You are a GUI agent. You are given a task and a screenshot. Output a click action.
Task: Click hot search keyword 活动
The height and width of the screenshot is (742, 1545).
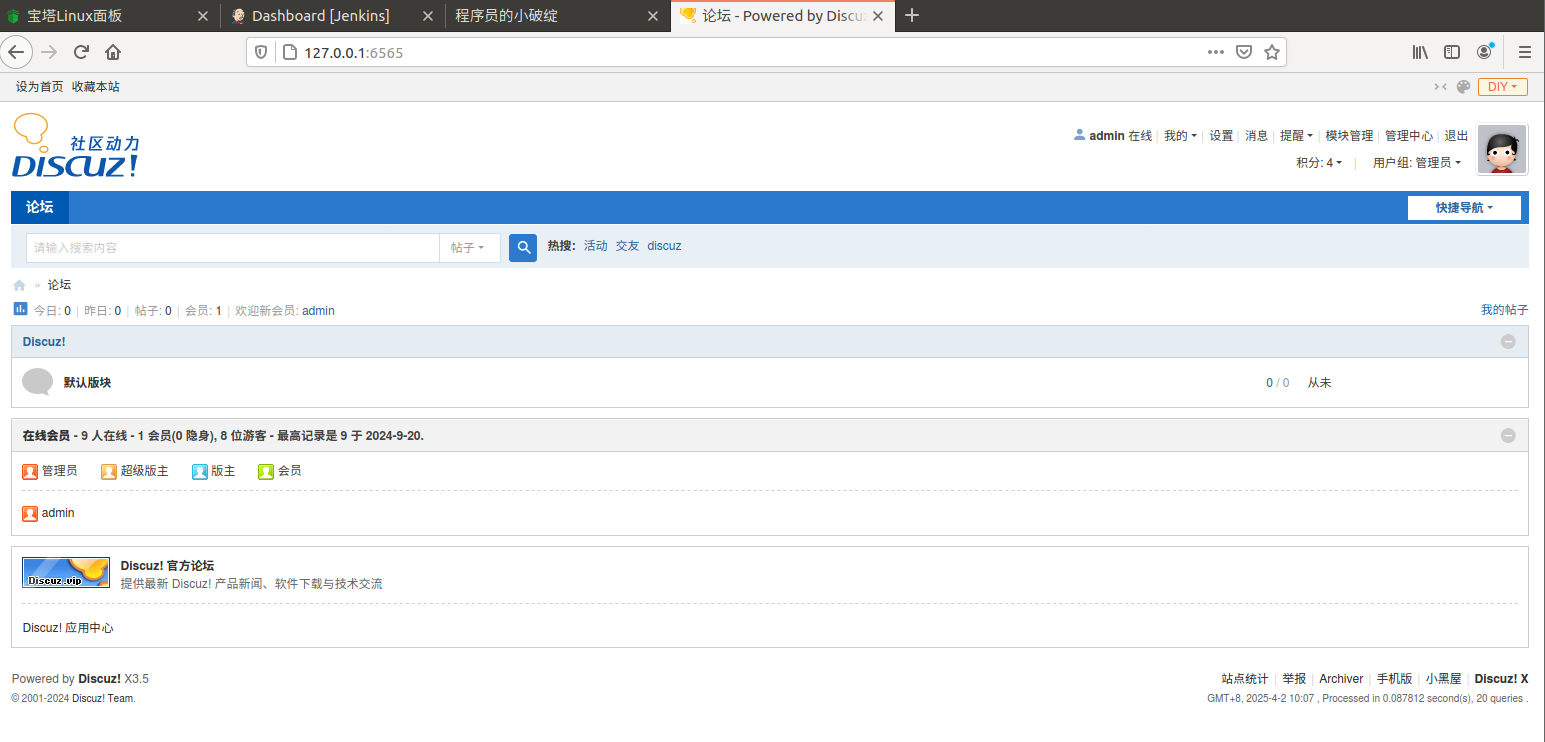pyautogui.click(x=596, y=246)
